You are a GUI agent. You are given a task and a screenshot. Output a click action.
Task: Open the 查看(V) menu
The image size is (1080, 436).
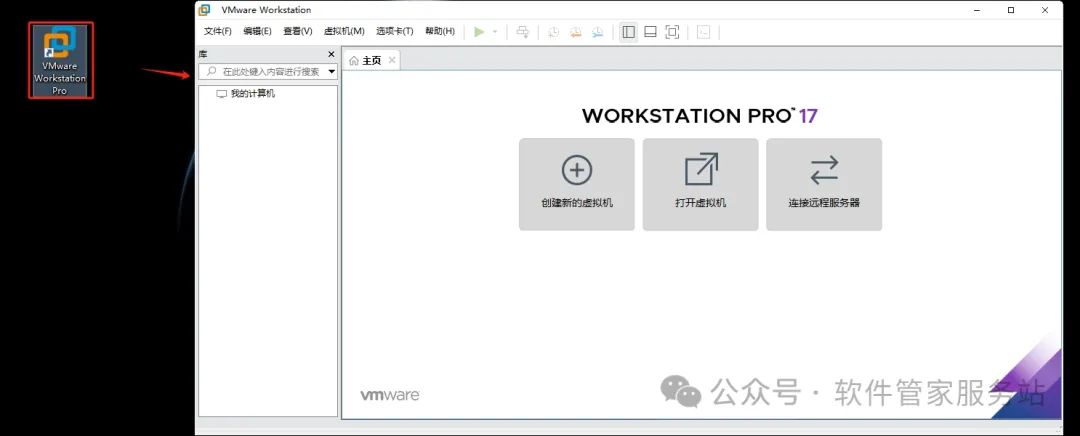pyautogui.click(x=298, y=31)
